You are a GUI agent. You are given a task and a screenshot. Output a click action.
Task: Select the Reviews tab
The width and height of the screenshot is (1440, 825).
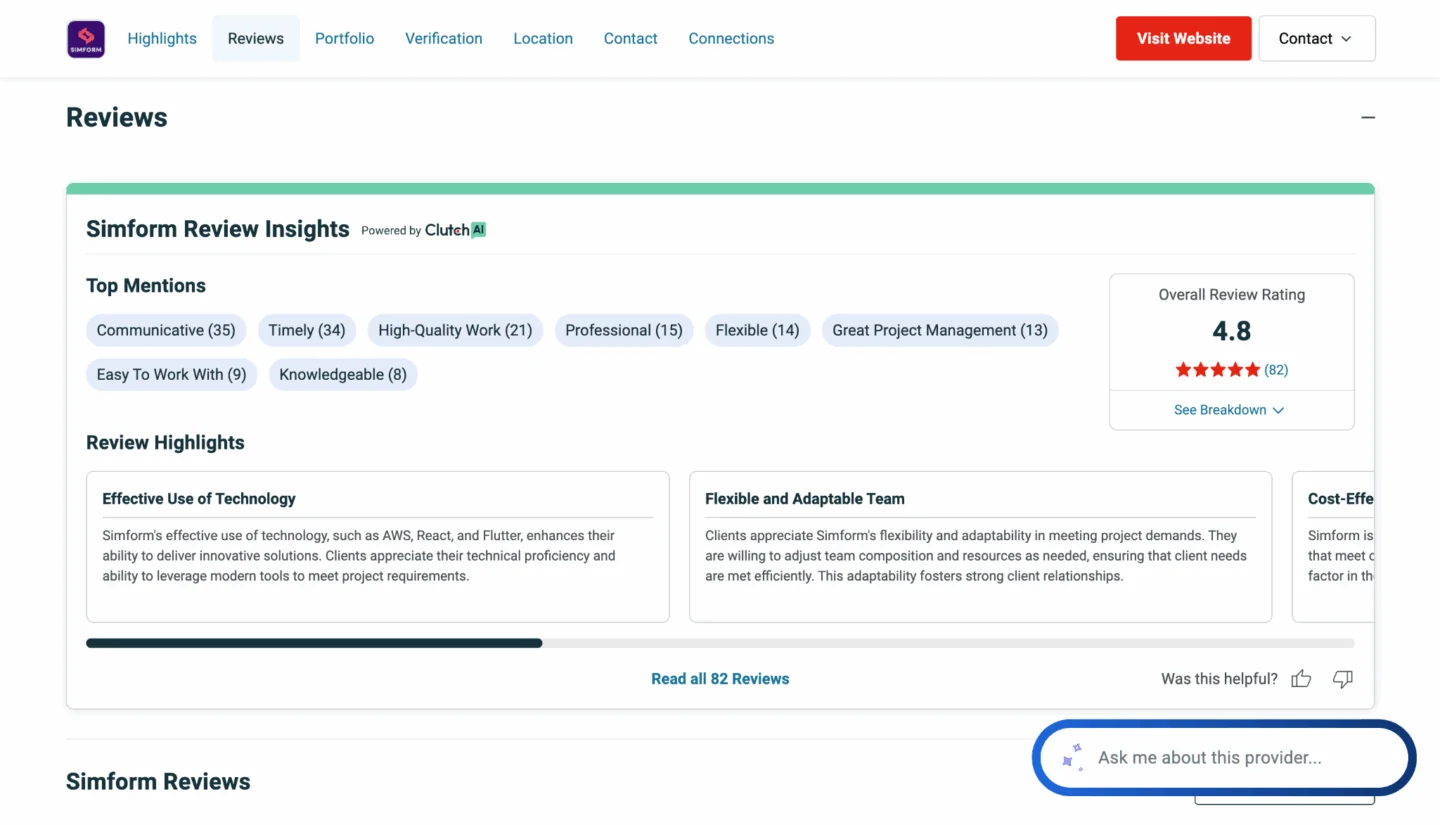(256, 38)
